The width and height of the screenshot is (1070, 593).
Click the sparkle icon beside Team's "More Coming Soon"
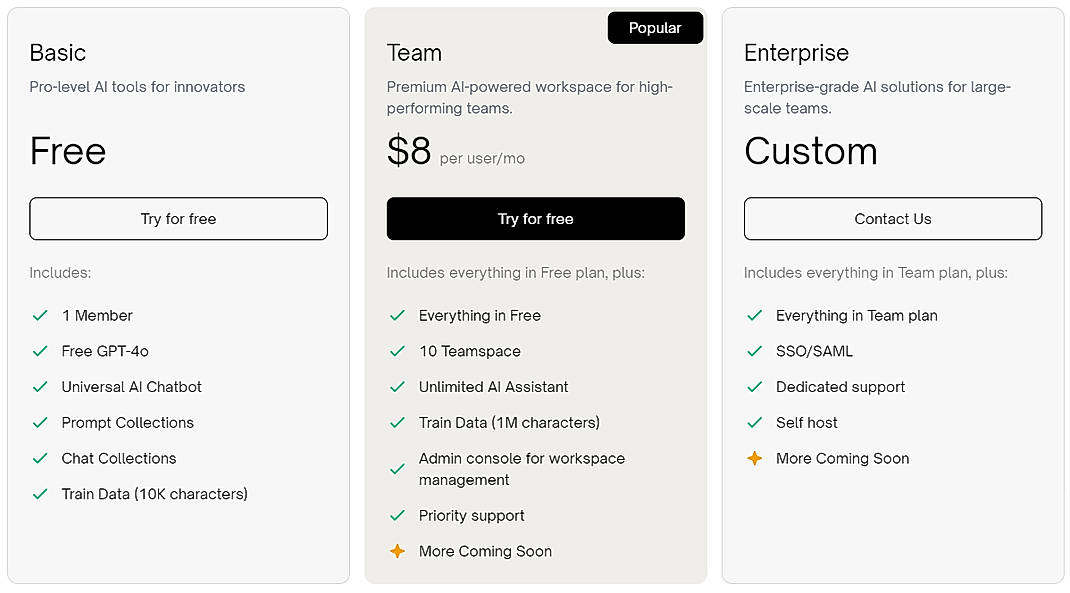coord(397,551)
